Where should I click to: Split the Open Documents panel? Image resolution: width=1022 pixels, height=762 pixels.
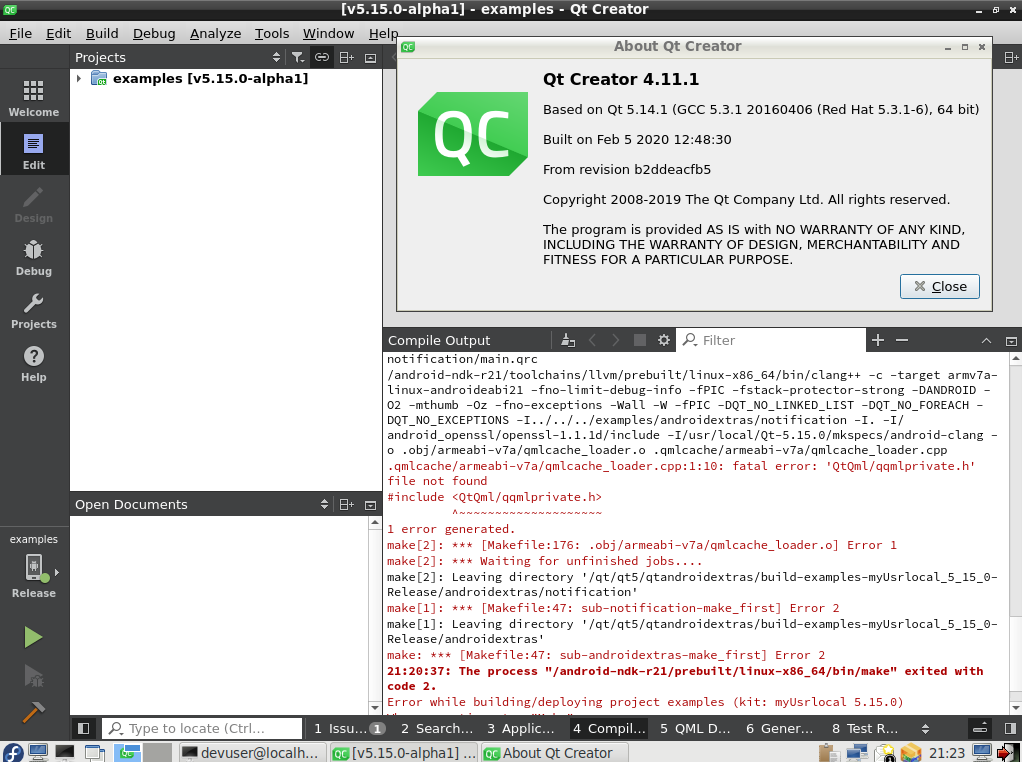(347, 505)
